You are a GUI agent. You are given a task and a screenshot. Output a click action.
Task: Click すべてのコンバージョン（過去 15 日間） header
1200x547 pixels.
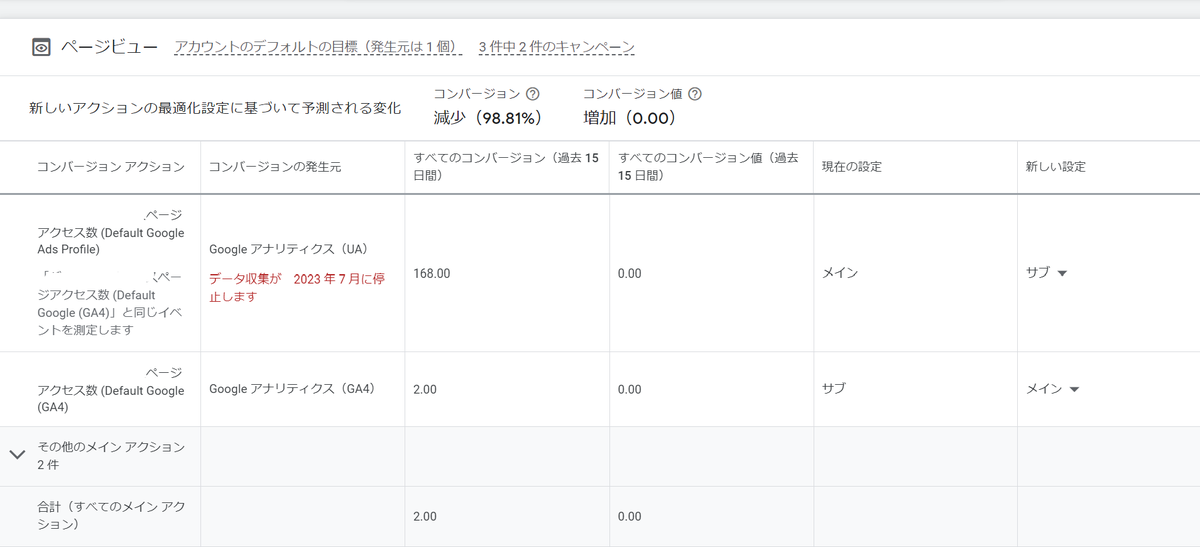click(506, 167)
